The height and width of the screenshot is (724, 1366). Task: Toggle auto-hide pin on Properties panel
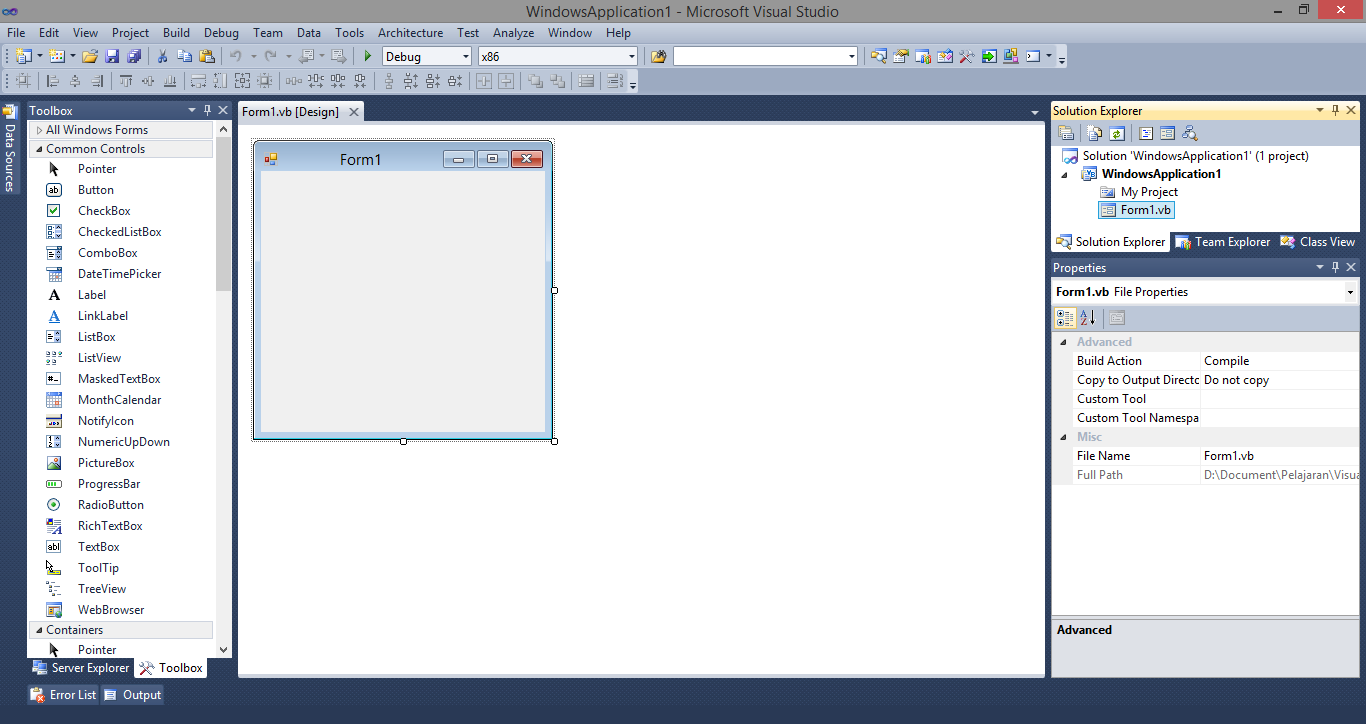(1335, 267)
